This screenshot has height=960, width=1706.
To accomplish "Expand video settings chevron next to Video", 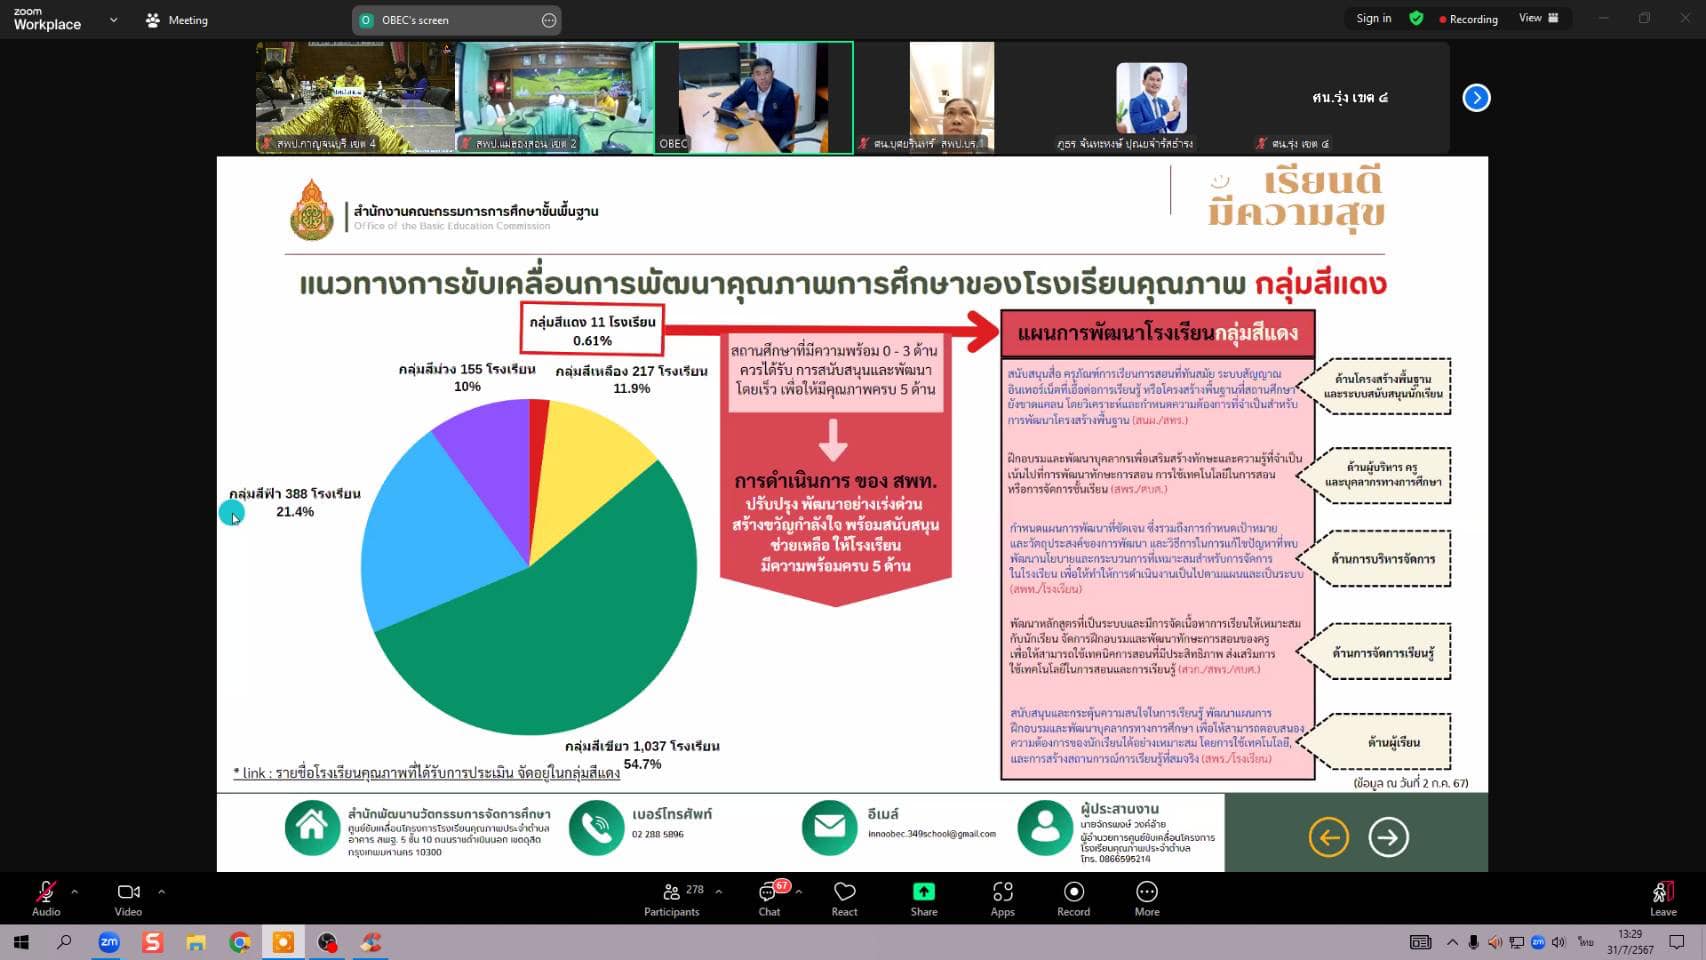I will tap(161, 891).
